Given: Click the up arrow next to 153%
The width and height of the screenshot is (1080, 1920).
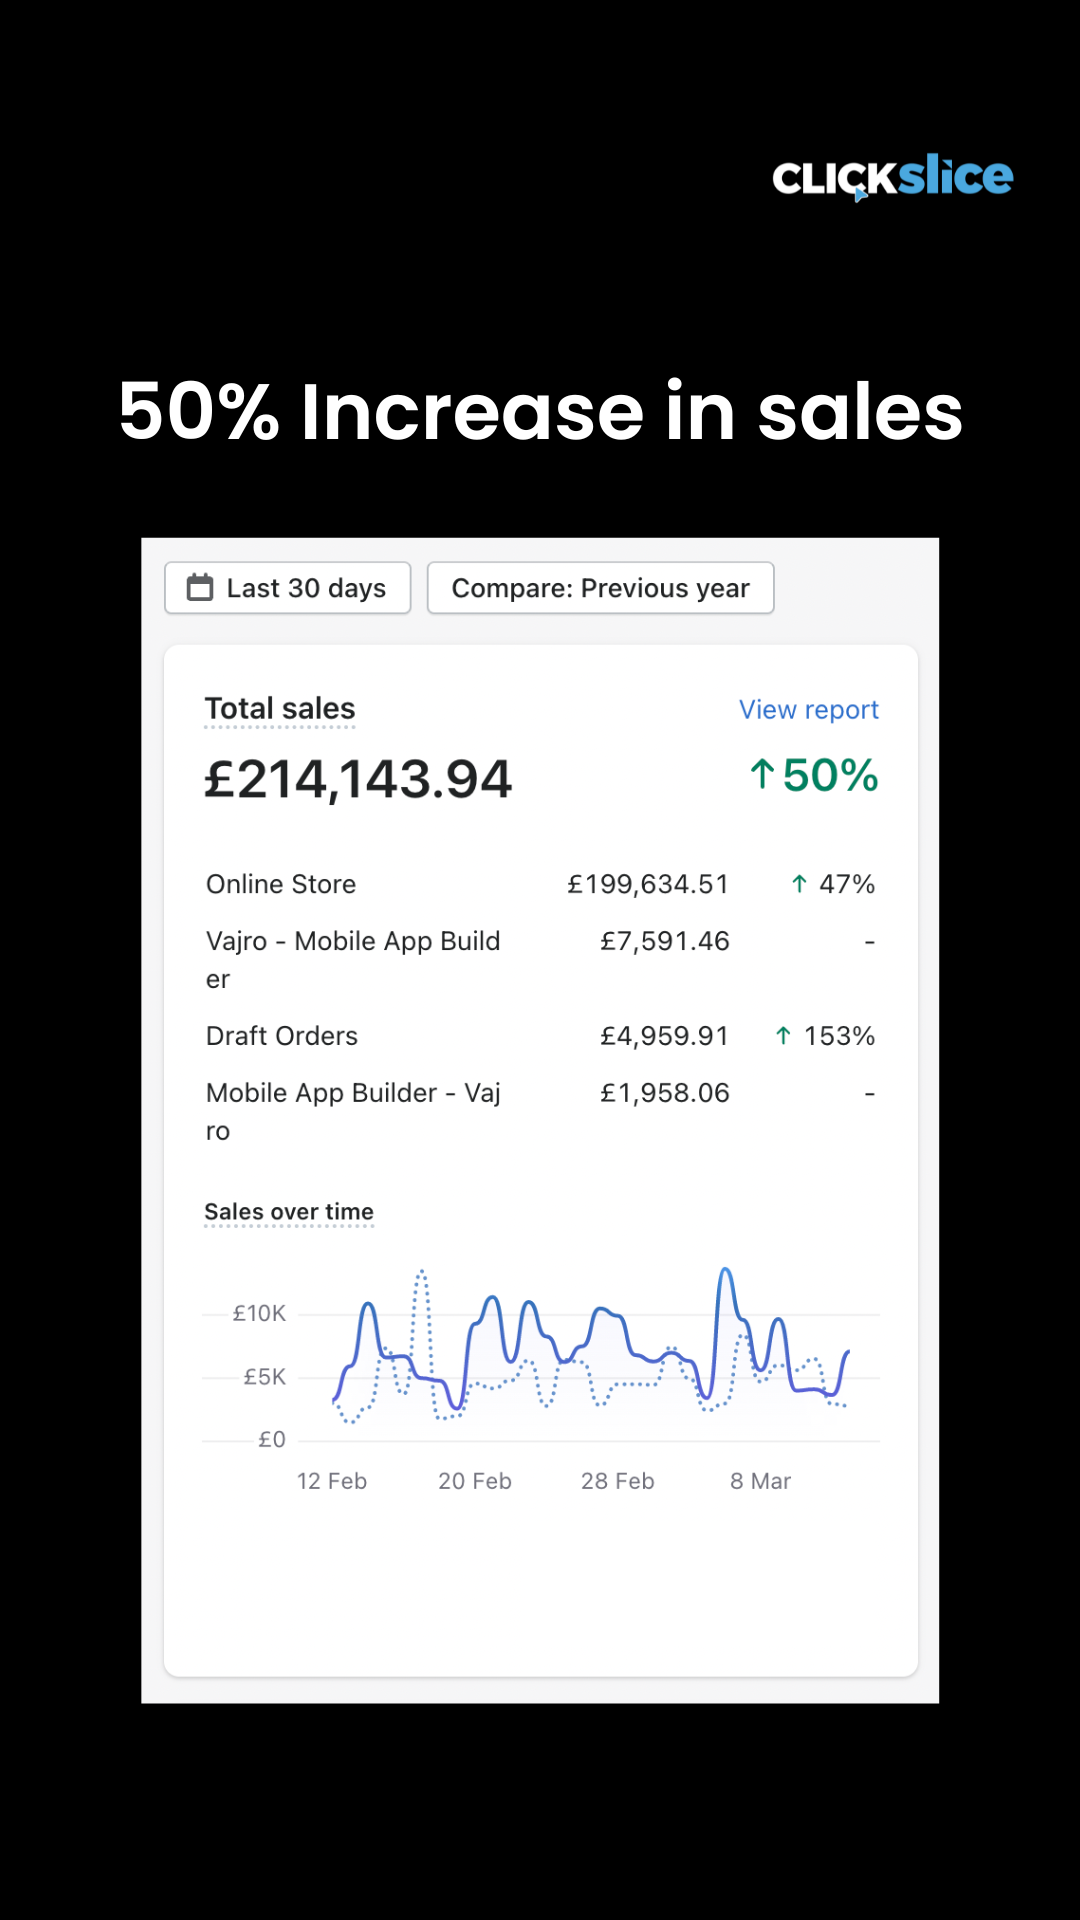Looking at the screenshot, I should click(x=783, y=1036).
